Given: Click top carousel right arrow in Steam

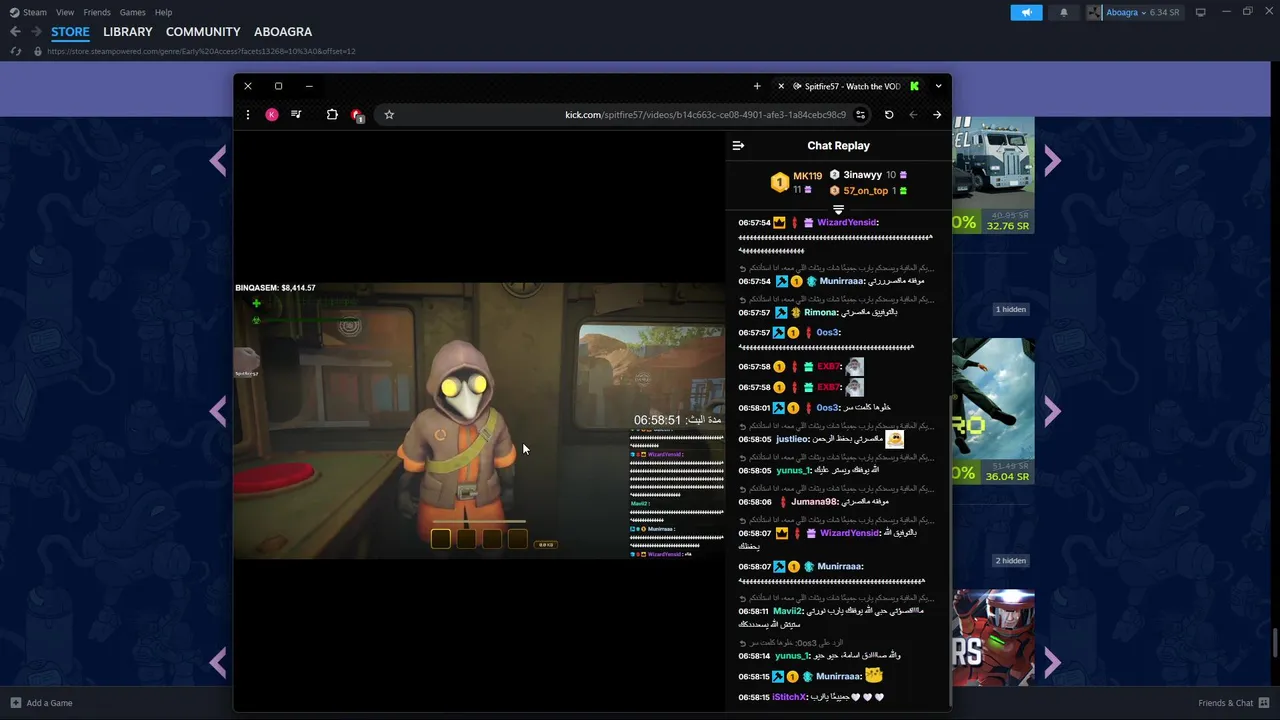Looking at the screenshot, I should (1052, 160).
